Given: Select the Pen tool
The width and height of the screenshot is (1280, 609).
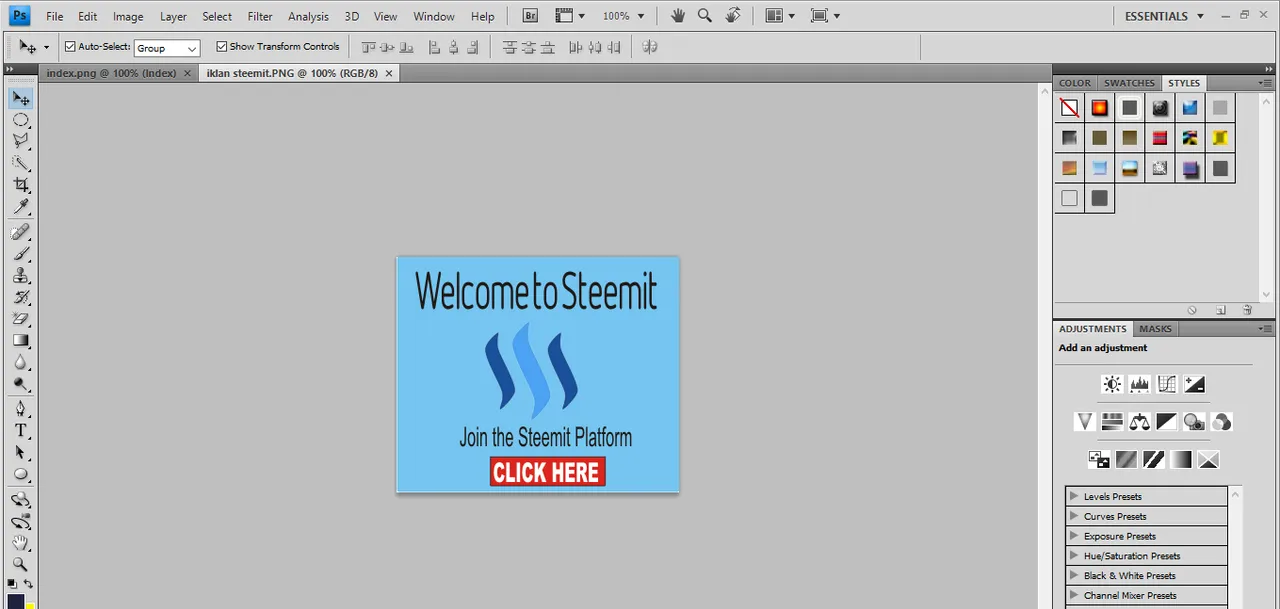Looking at the screenshot, I should pyautogui.click(x=20, y=409).
